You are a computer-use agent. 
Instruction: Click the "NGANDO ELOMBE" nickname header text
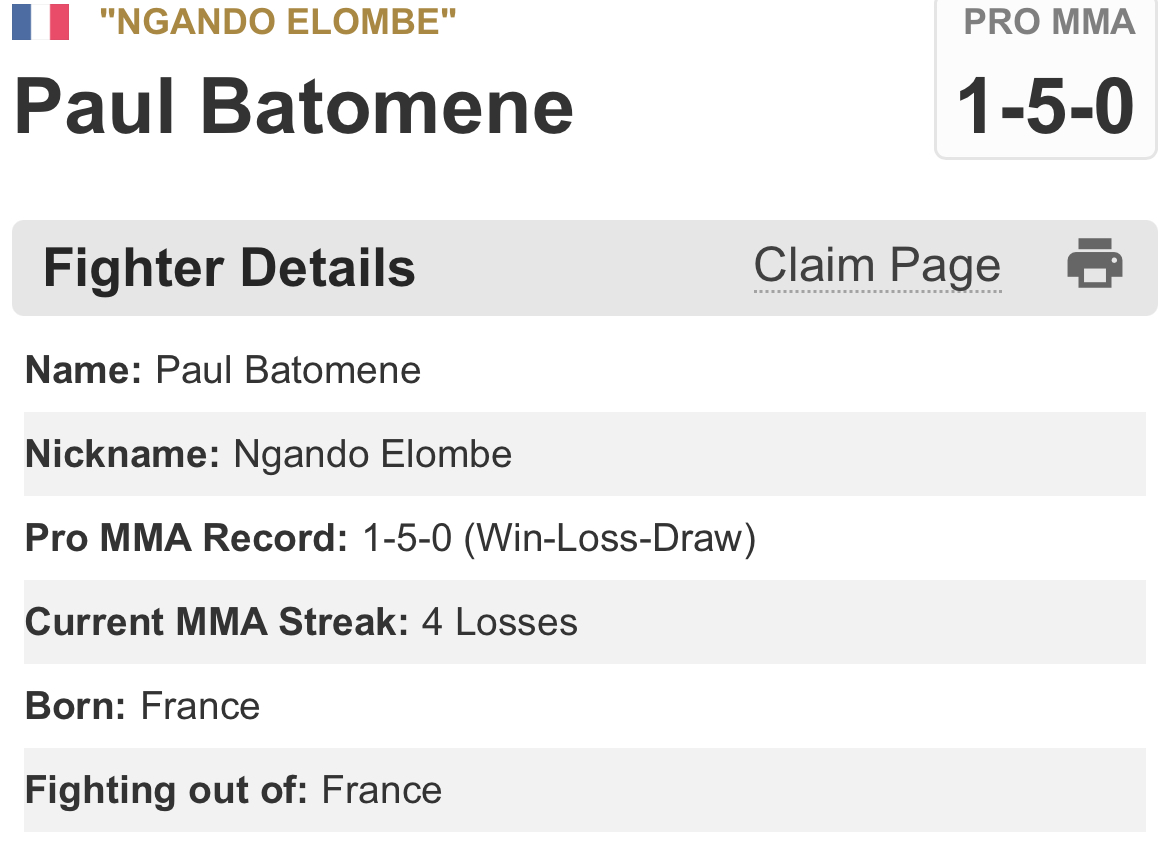coord(277,21)
